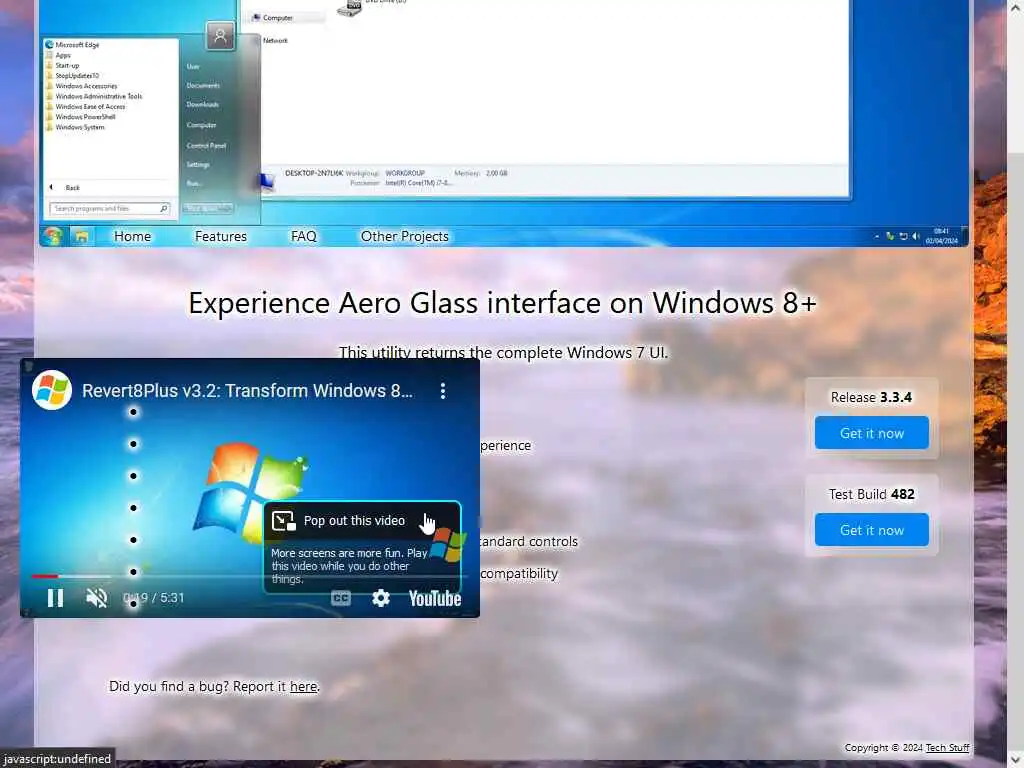Click the speaker volume icon in the navbar tray
Image resolution: width=1024 pixels, height=768 pixels.
coord(916,236)
